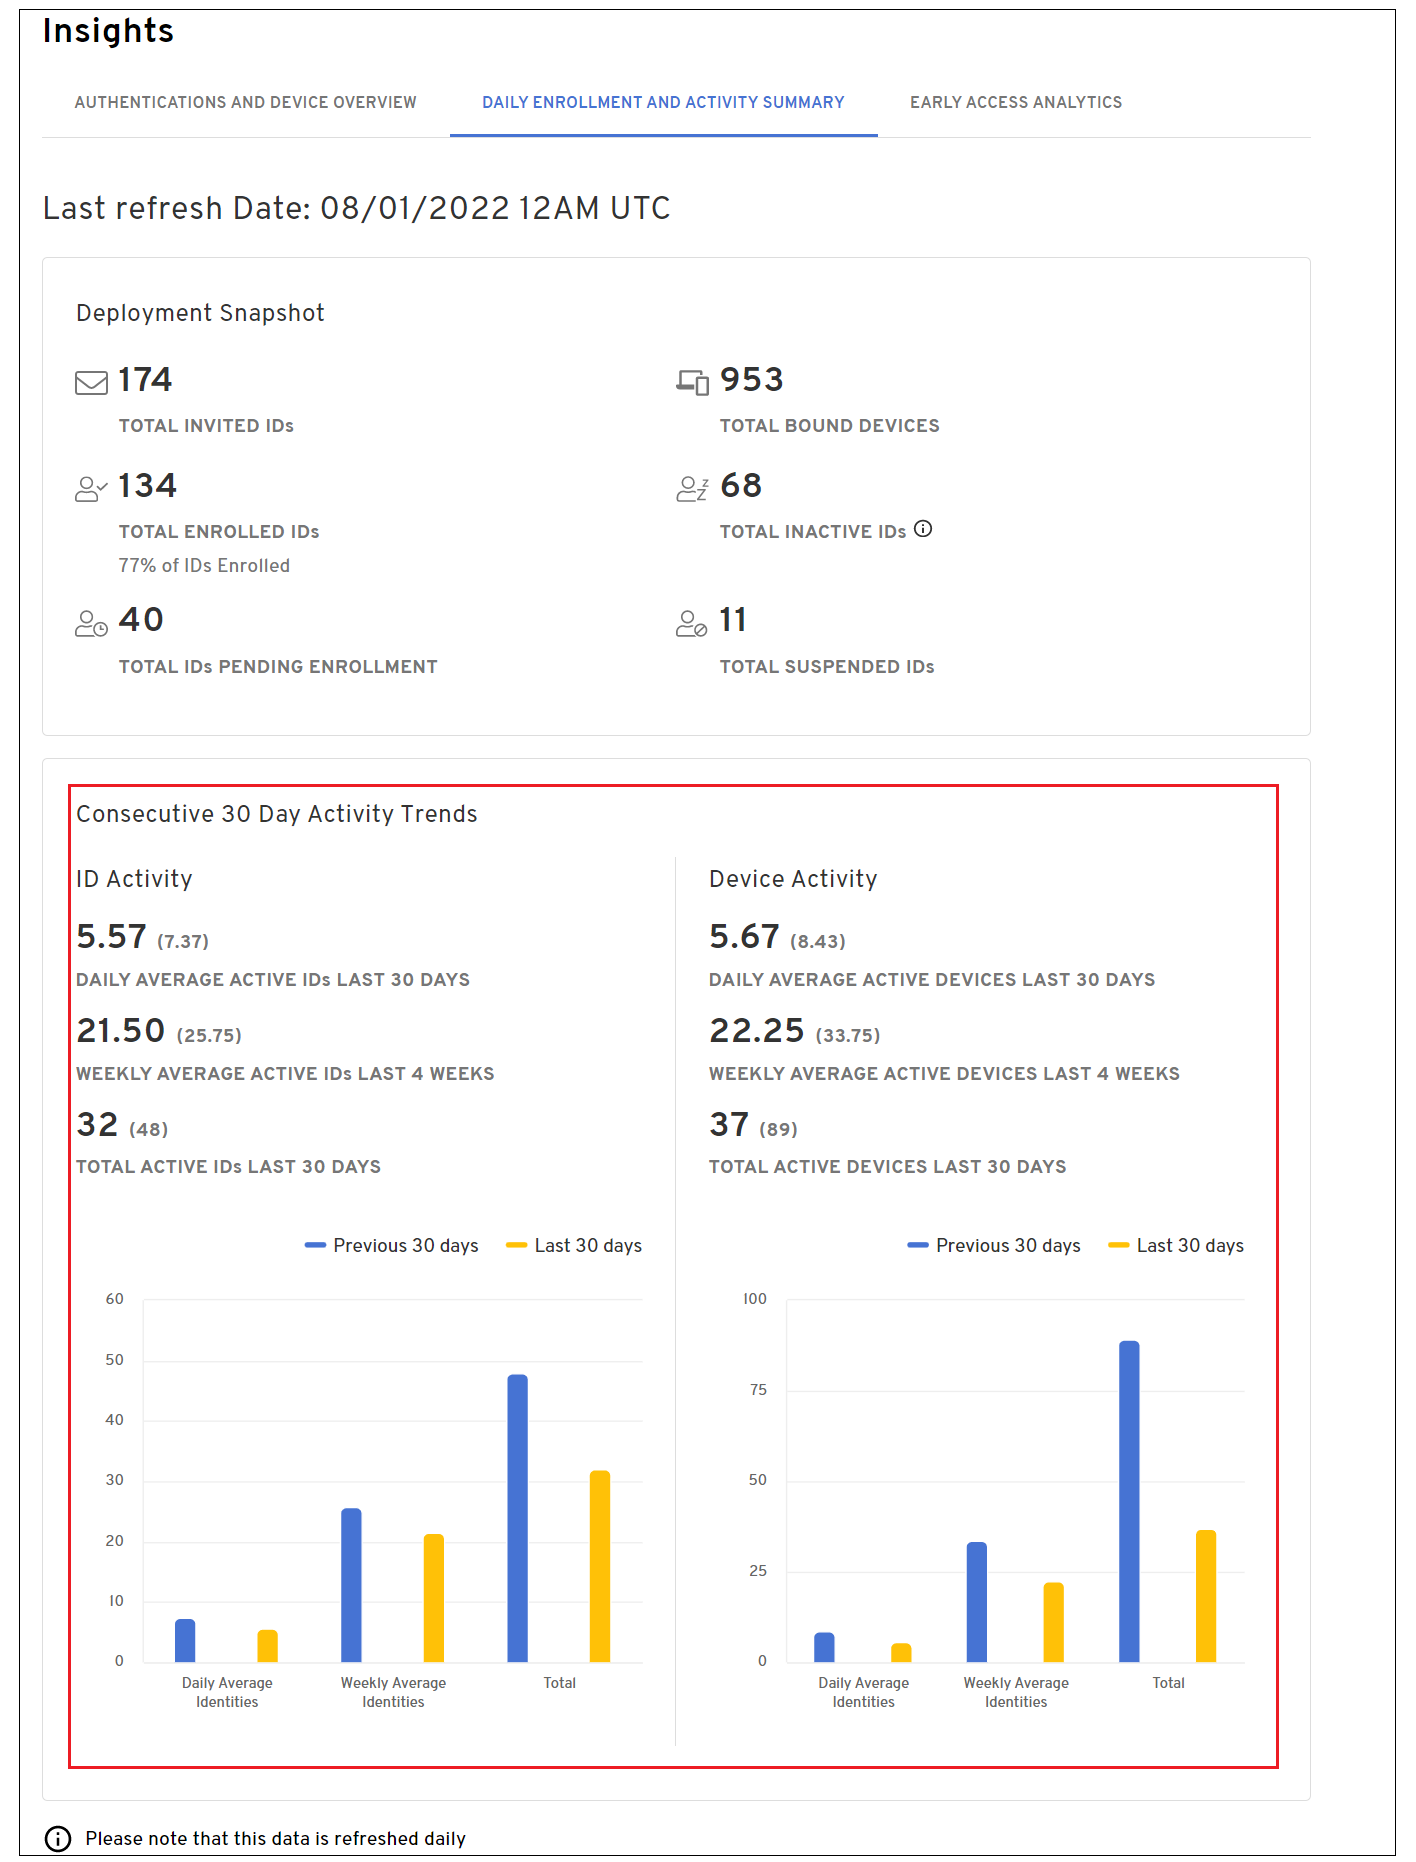The image size is (1416, 1862).
Task: Toggle Previous 30 days legend in Device Activity chart
Action: tap(995, 1246)
